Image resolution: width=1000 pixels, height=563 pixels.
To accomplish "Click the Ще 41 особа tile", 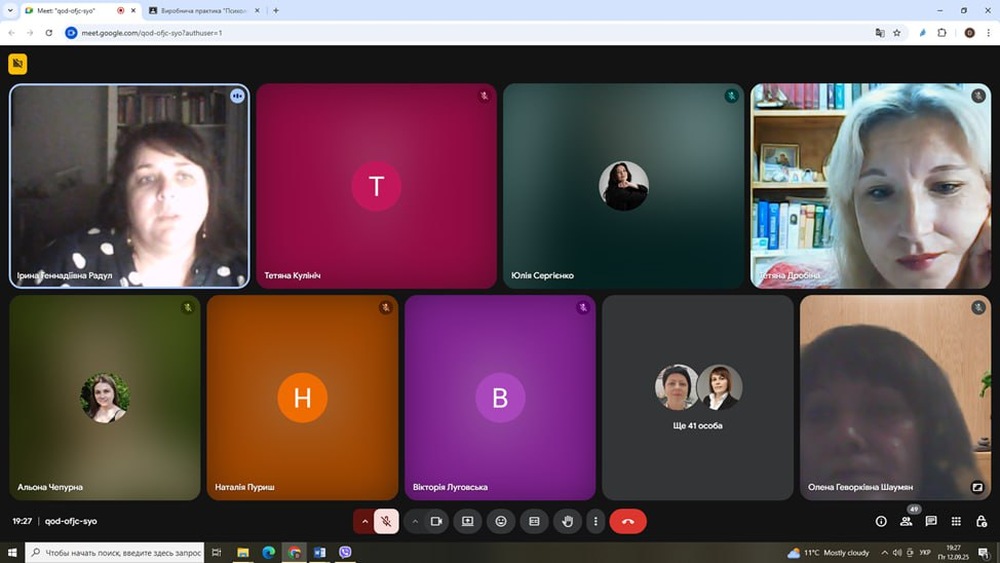I will click(x=697, y=397).
